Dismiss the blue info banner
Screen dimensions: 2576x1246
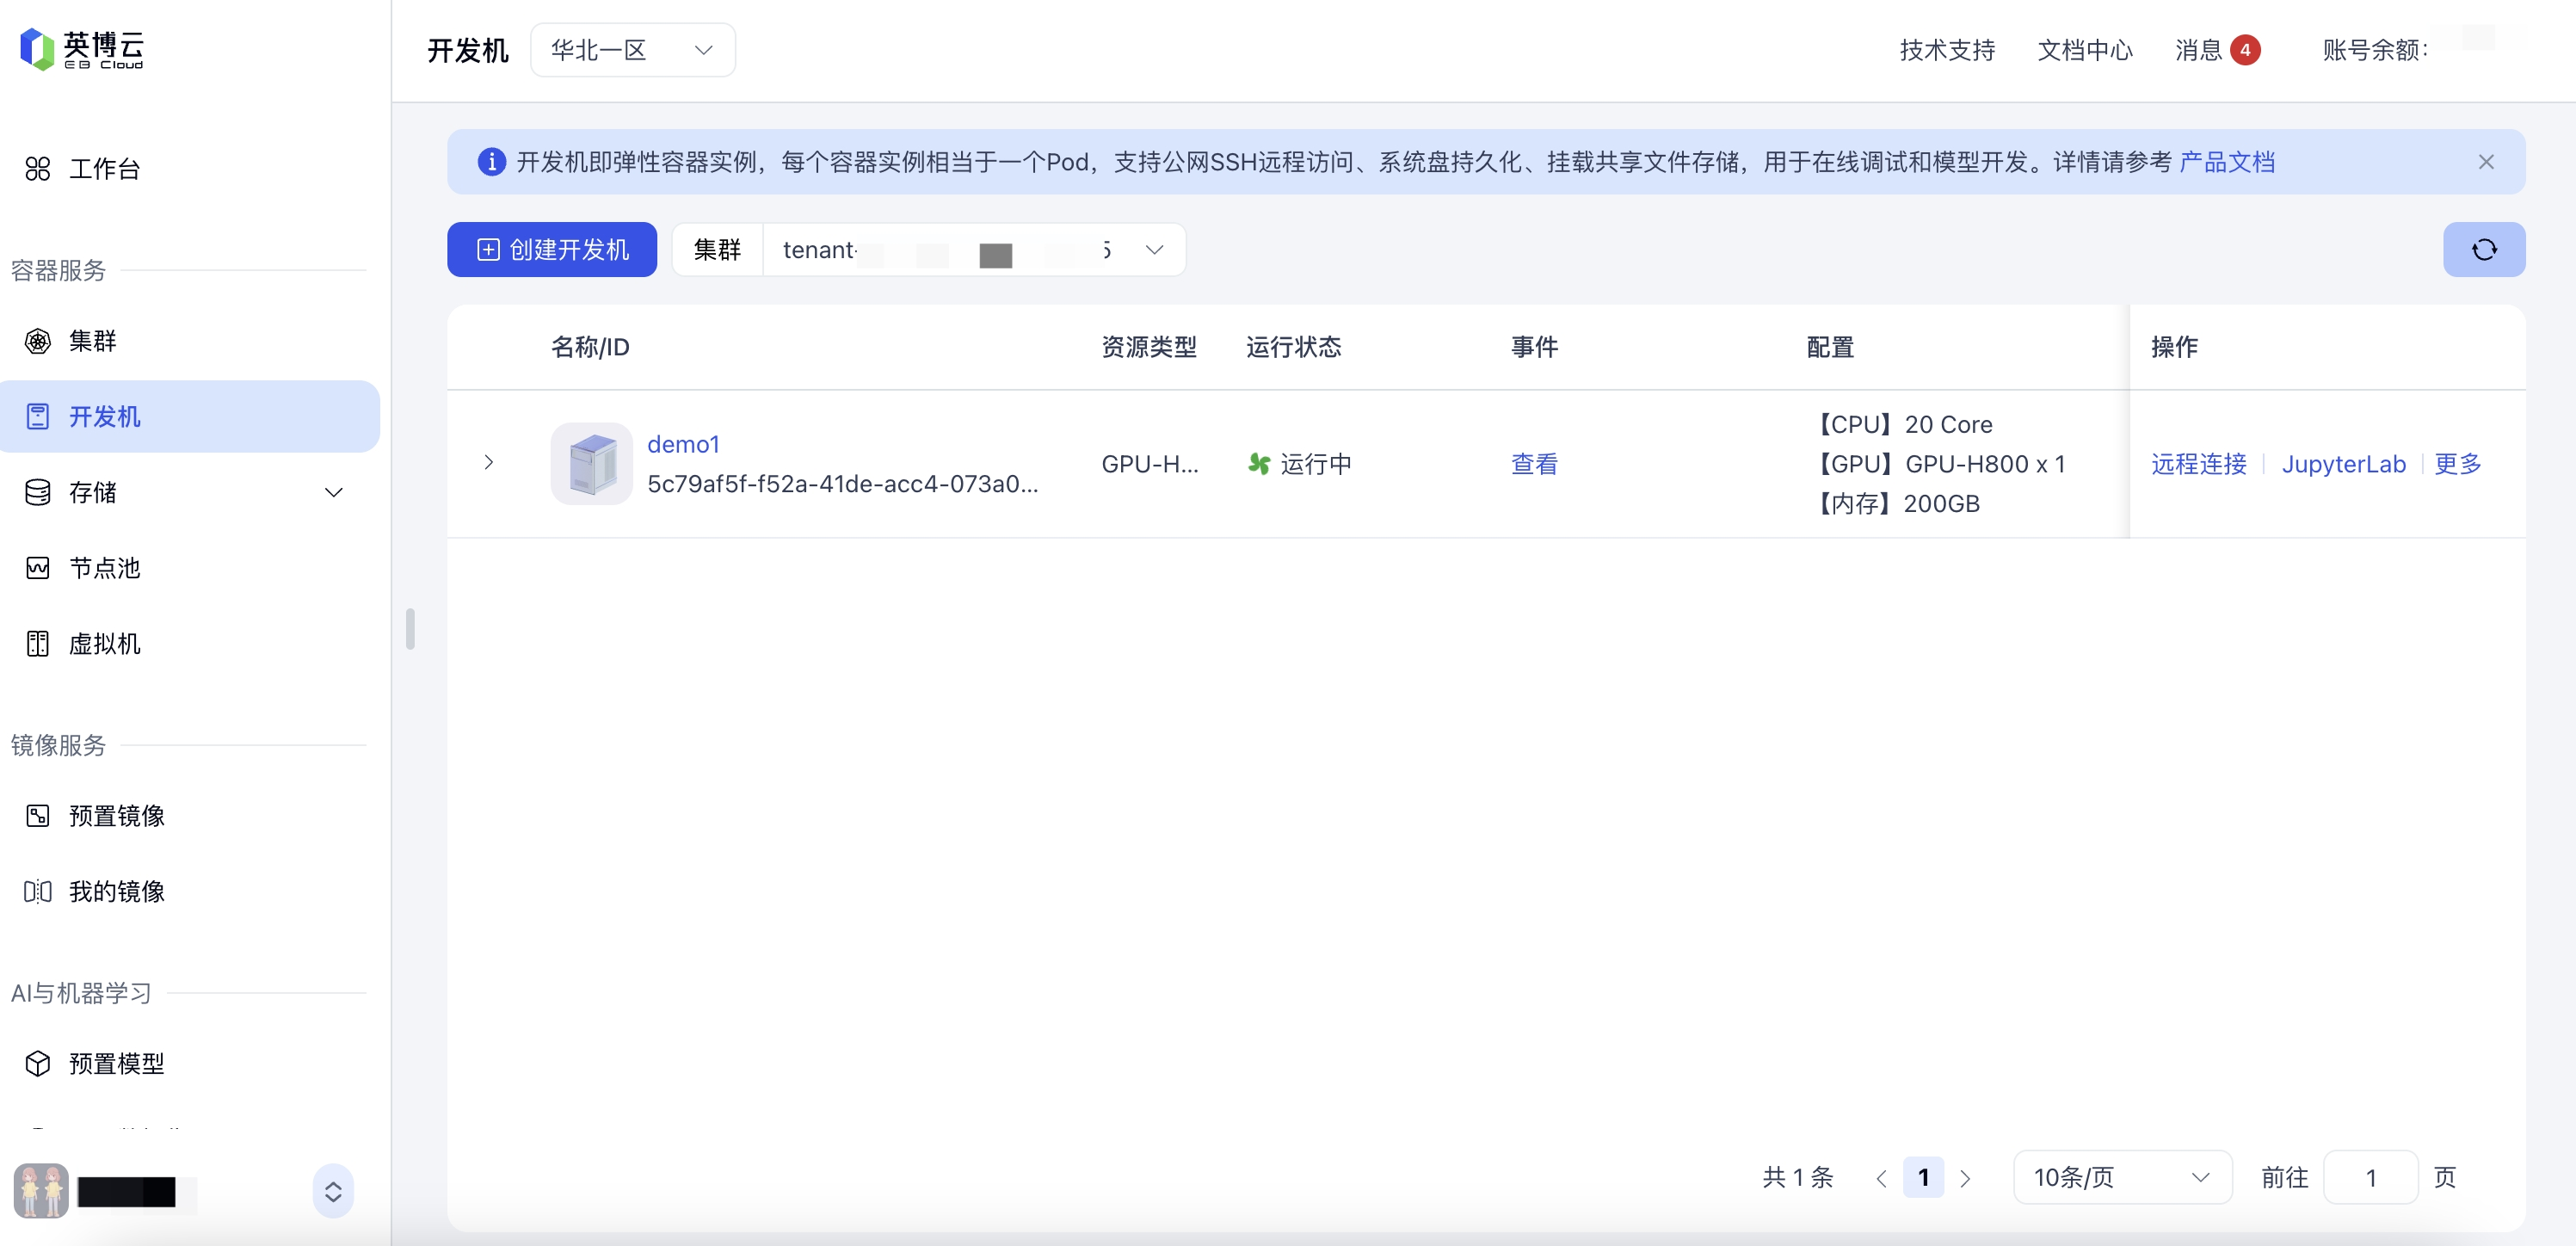[x=2485, y=162]
